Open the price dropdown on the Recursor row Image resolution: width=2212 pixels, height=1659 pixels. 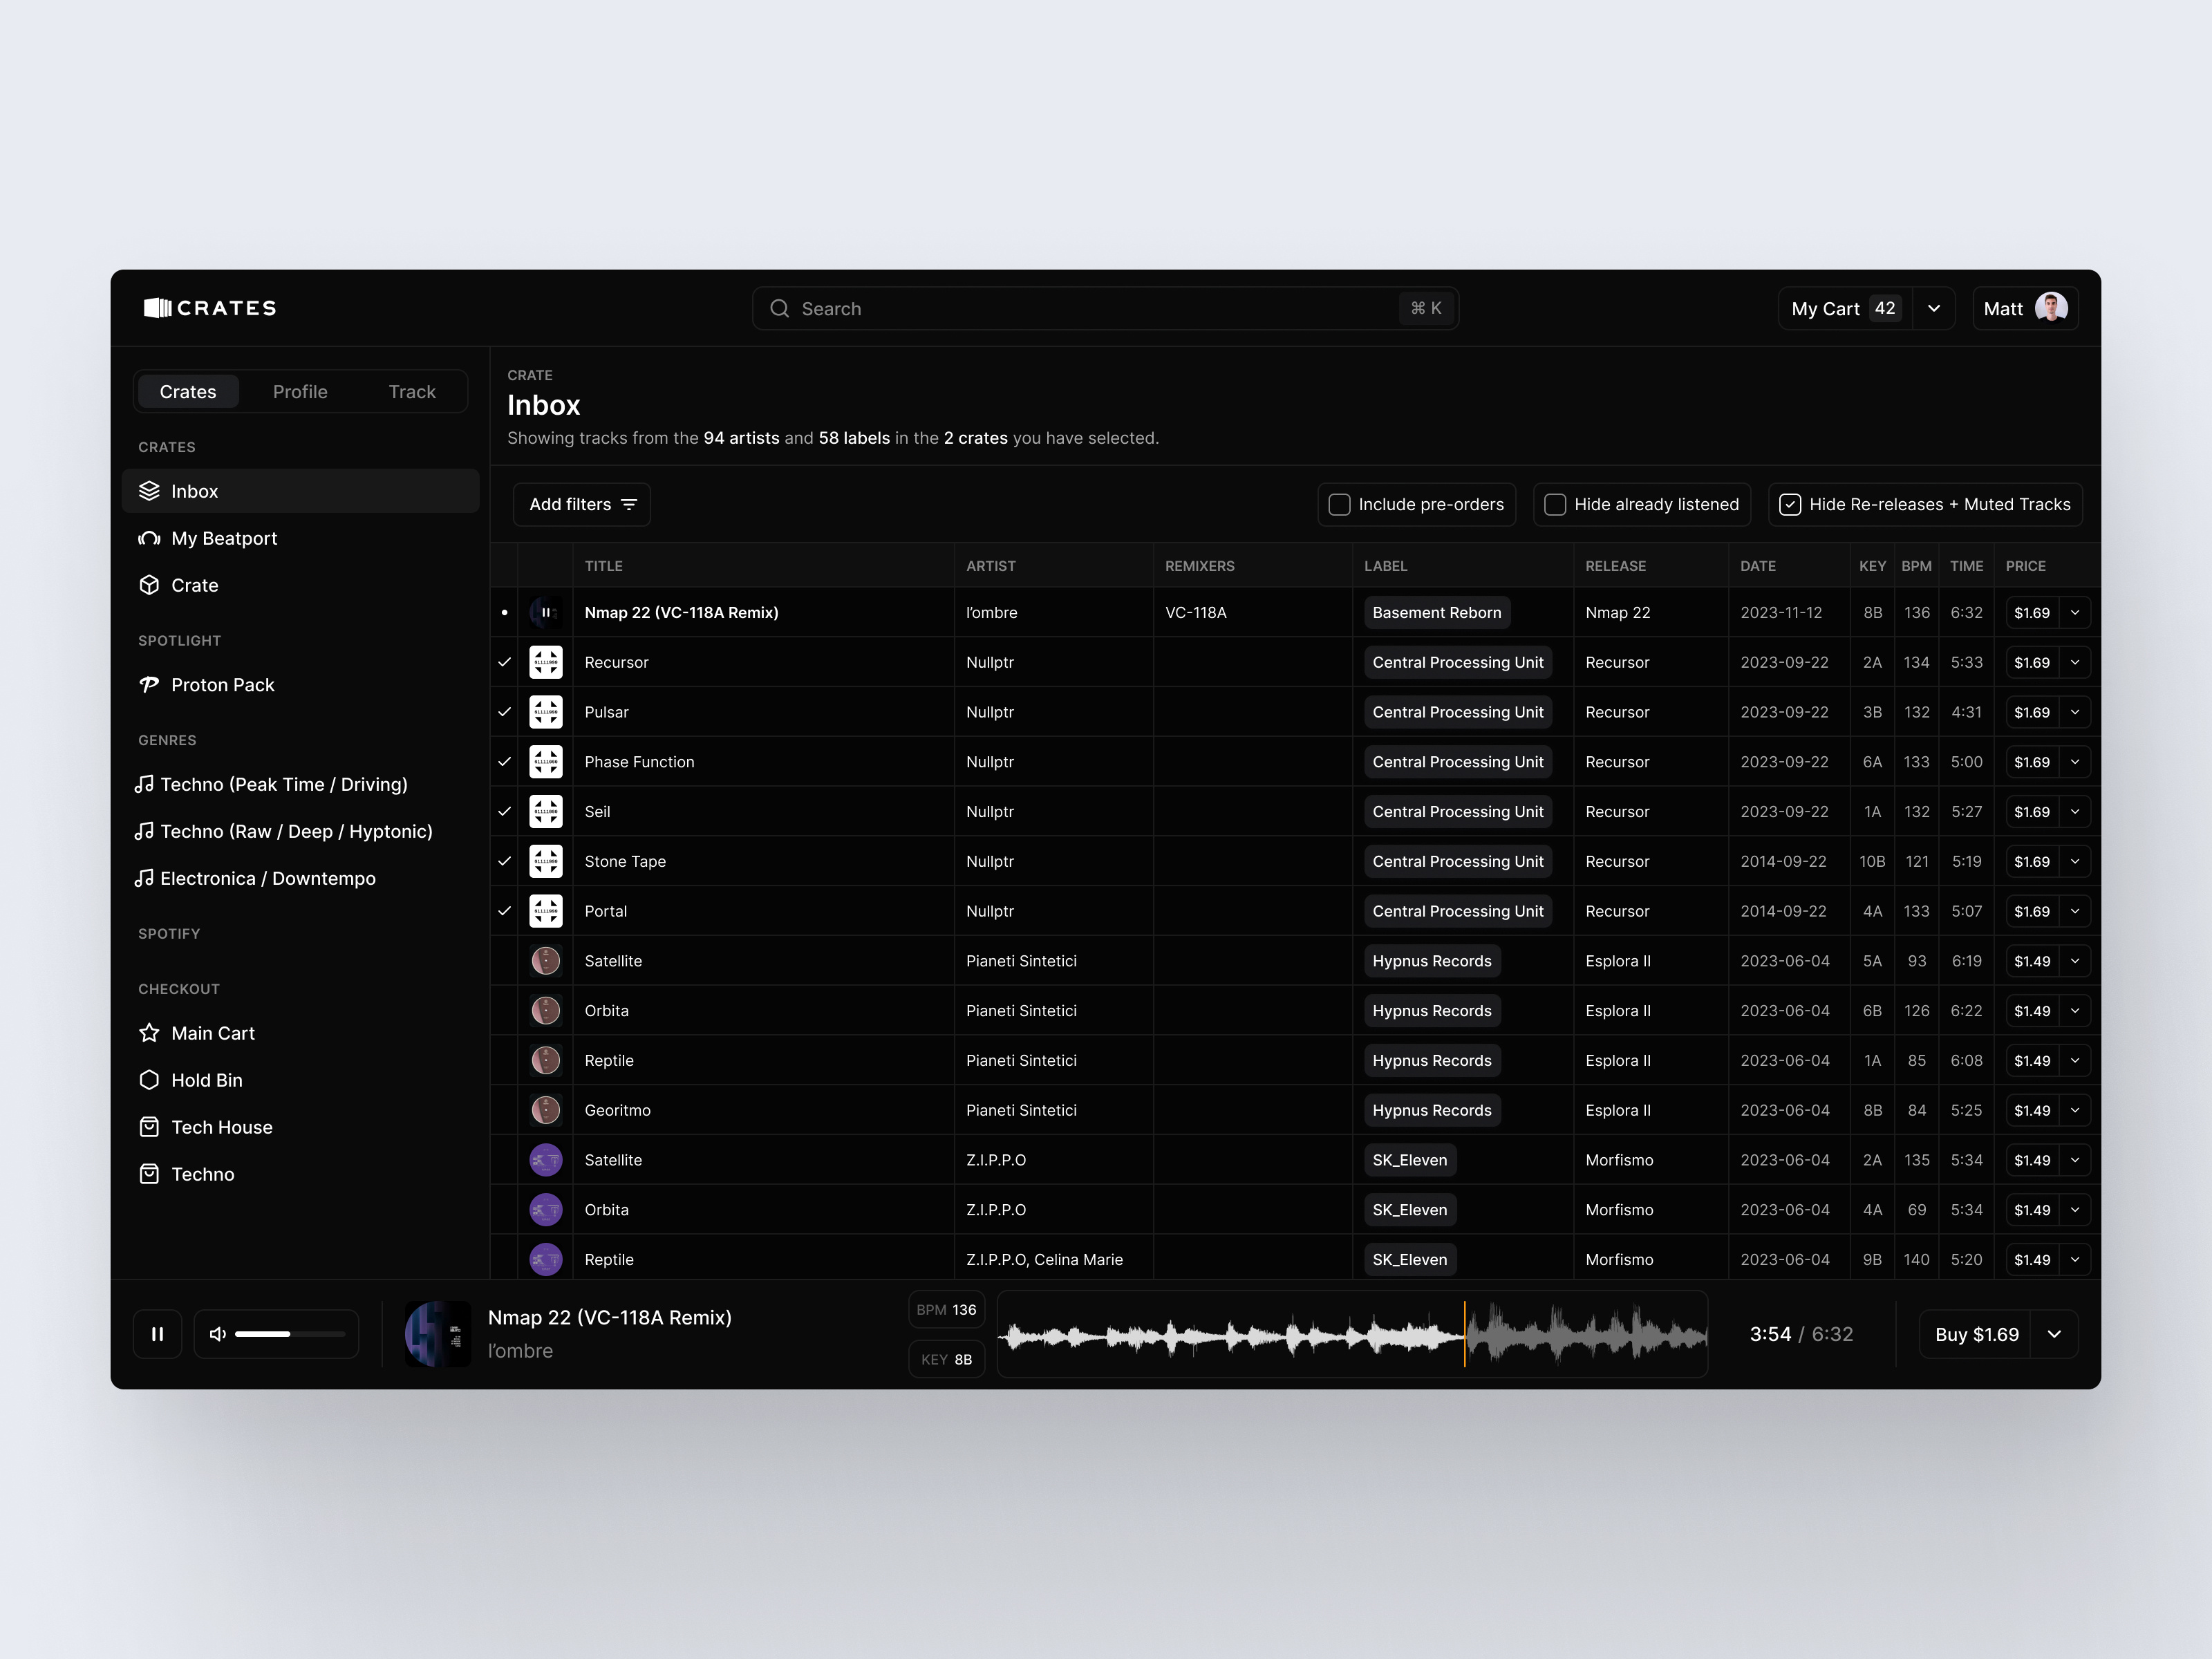[x=2076, y=662]
